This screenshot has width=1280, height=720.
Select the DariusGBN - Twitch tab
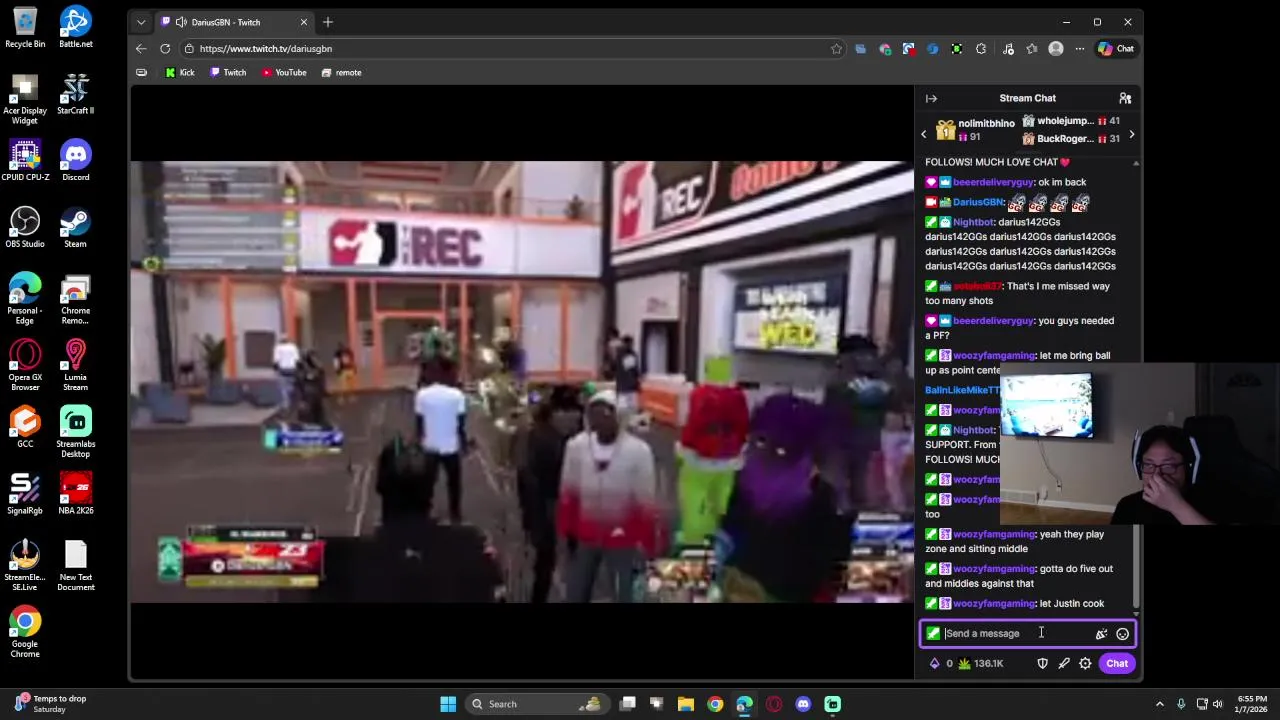tap(235, 22)
